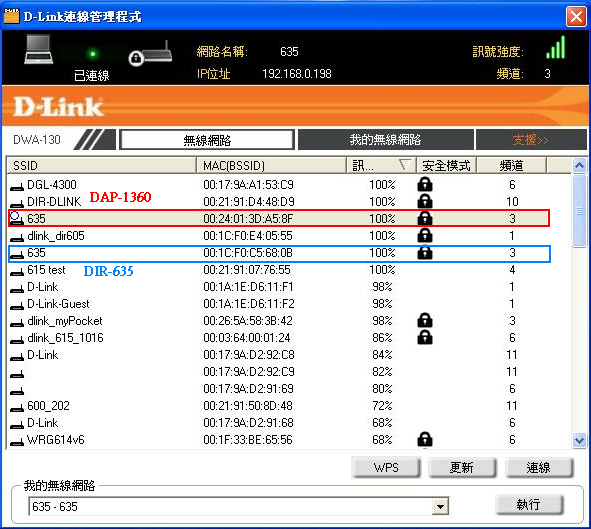Screen dimensions: 591x529
Task: Click router icon next to DIR-DLINK
Action: pyautogui.click(x=17, y=203)
